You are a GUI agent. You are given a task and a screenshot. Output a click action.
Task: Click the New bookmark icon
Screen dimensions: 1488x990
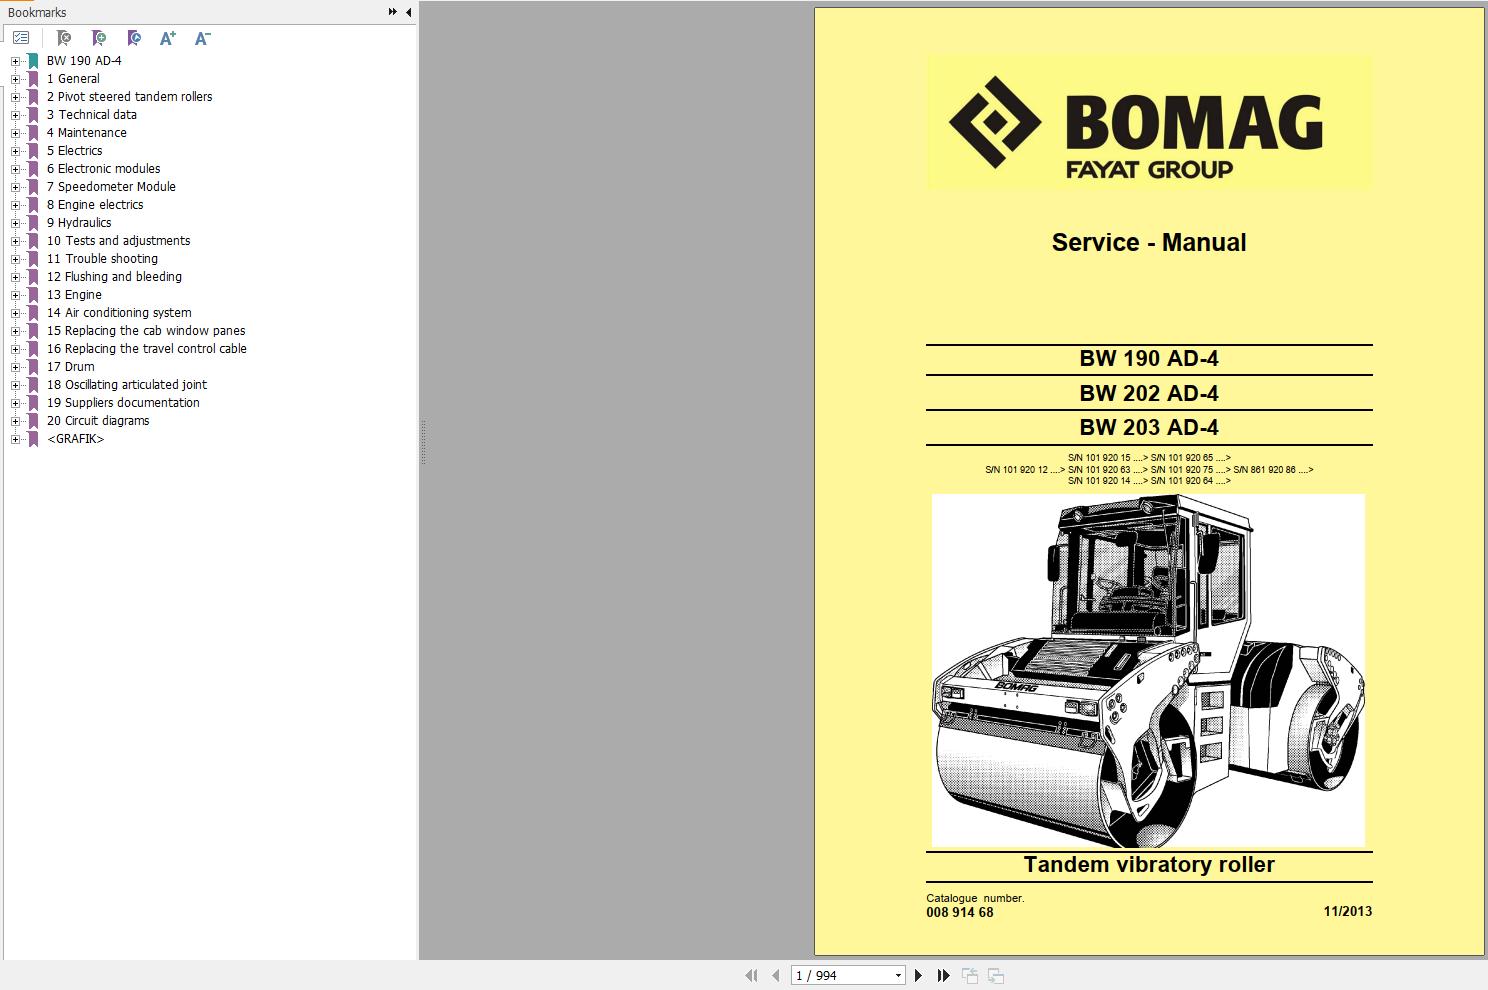pos(99,38)
